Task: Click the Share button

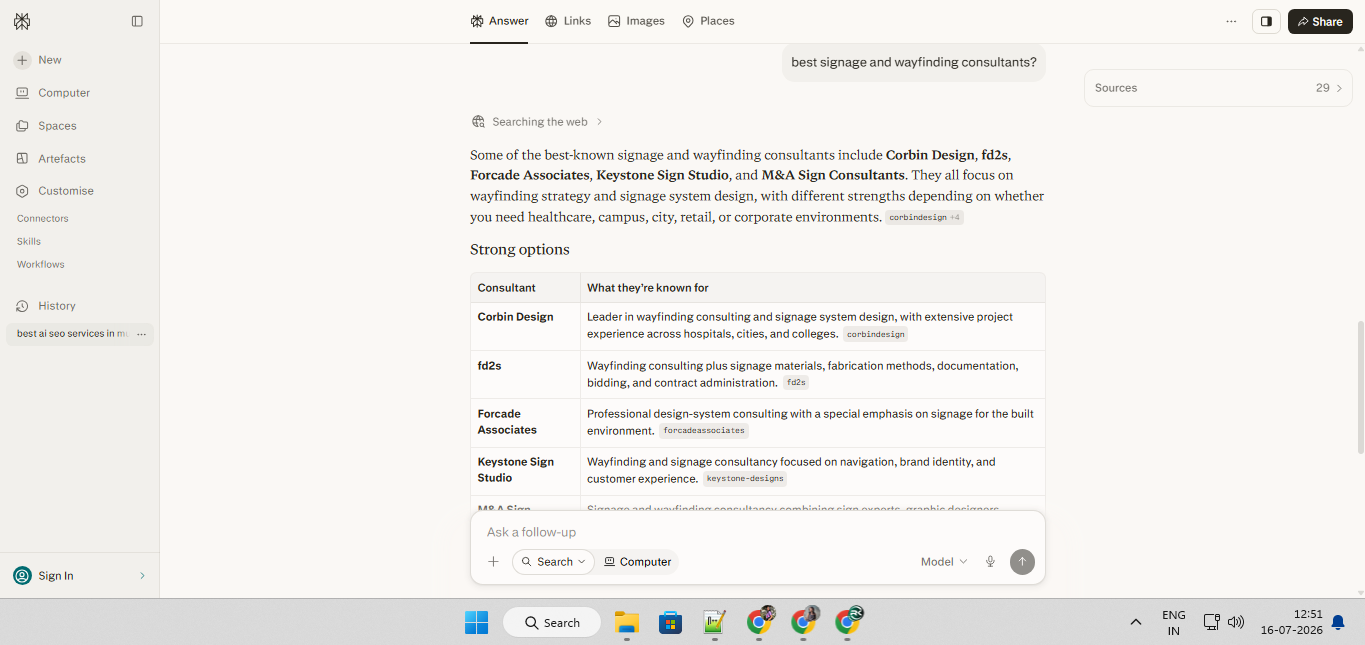Action: (x=1320, y=21)
